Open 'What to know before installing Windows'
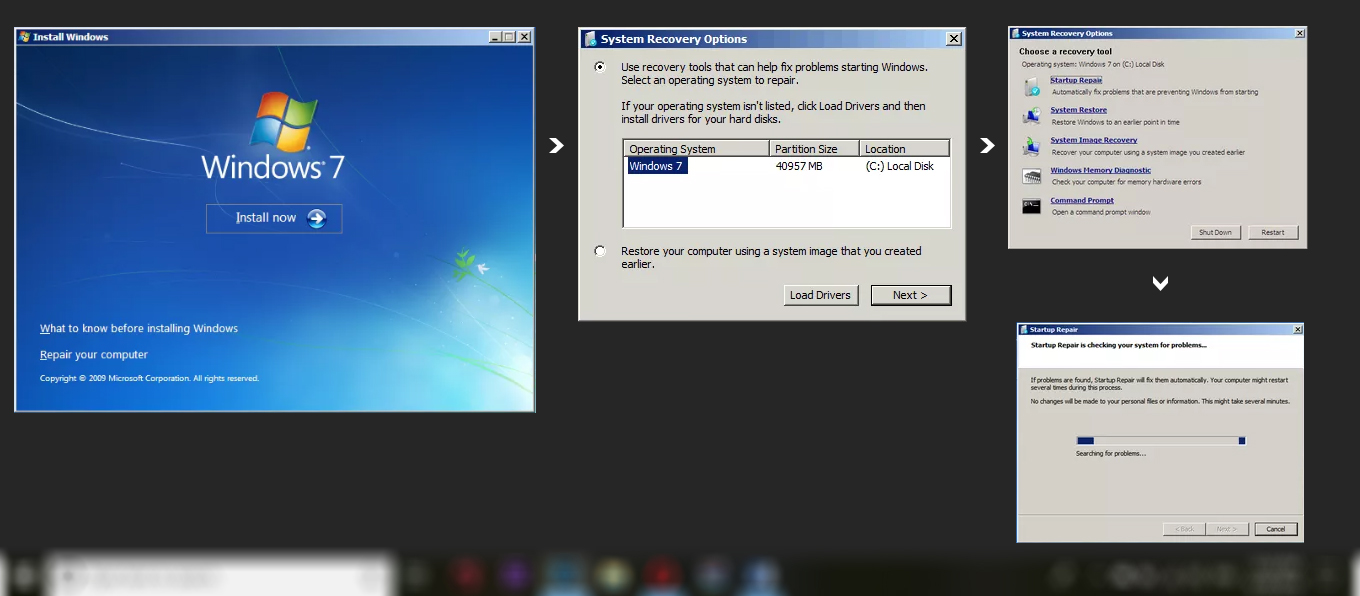The image size is (1360, 596). click(139, 328)
